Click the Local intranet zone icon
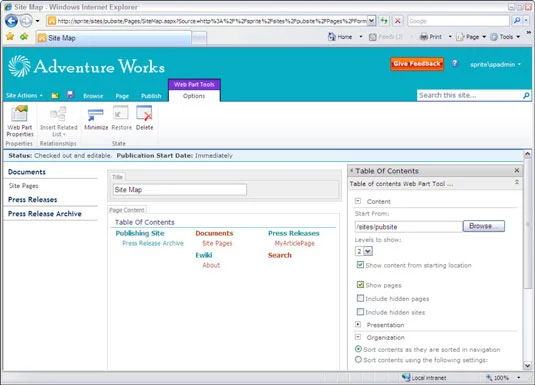The image size is (535, 385). click(406, 377)
